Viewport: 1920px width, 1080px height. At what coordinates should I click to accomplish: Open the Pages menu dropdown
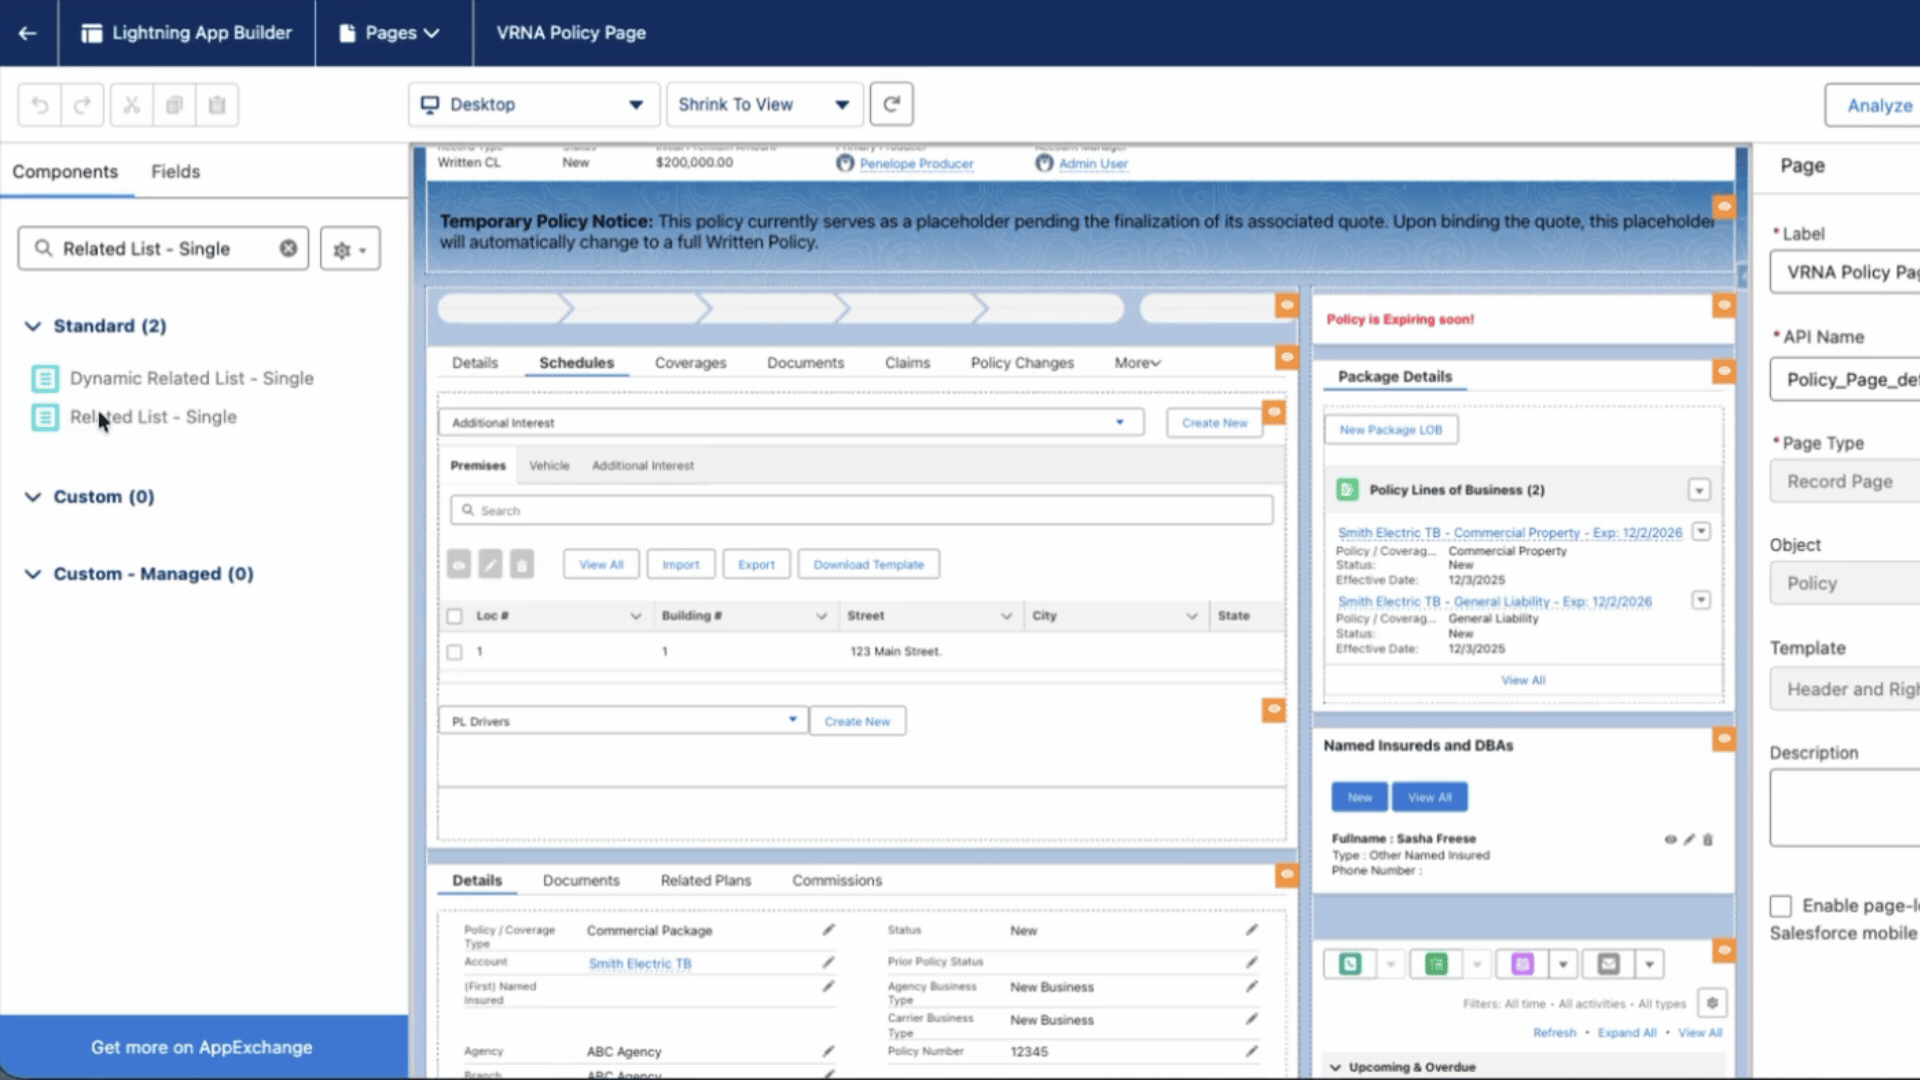(390, 33)
